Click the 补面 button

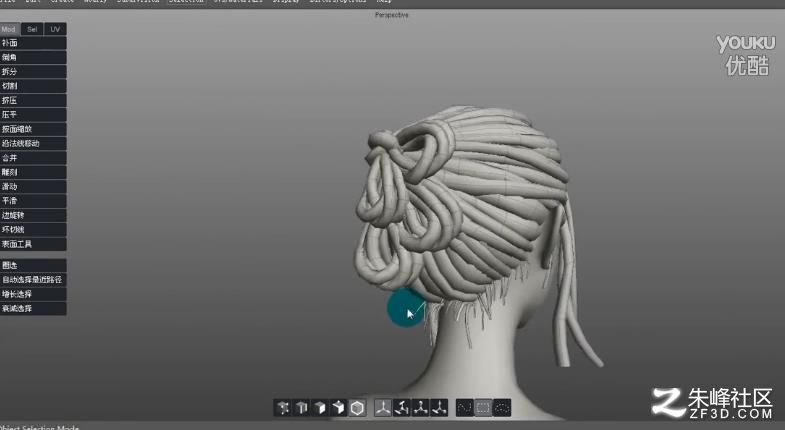click(33, 43)
